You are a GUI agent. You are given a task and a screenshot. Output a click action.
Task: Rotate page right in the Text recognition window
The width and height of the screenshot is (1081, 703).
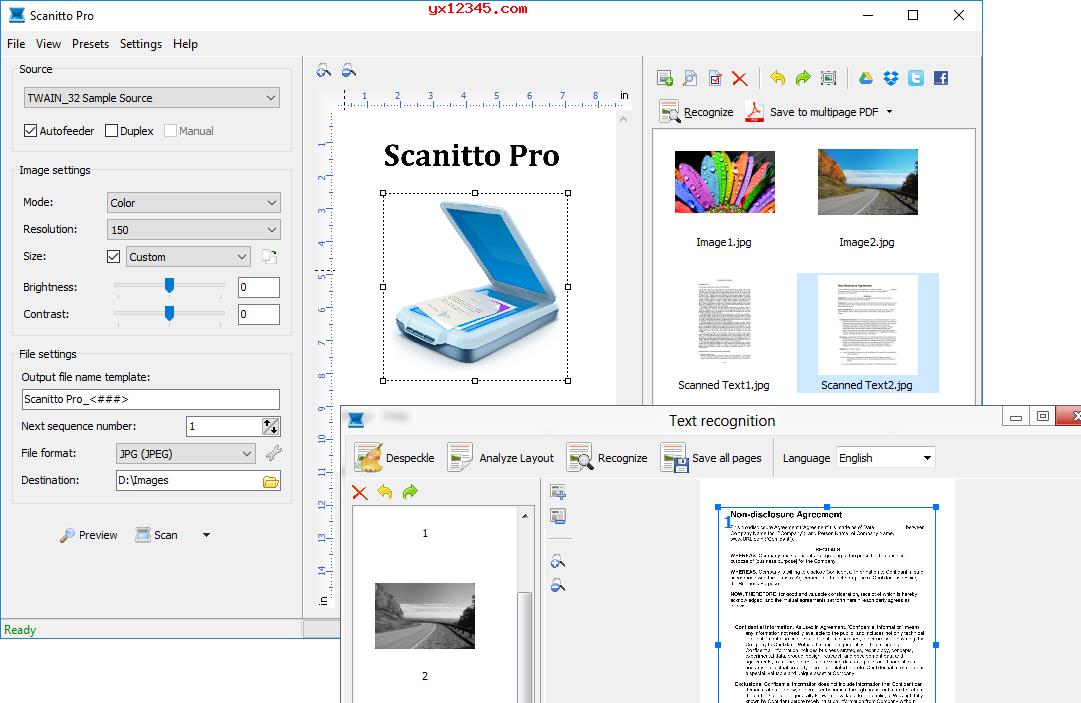tap(410, 492)
